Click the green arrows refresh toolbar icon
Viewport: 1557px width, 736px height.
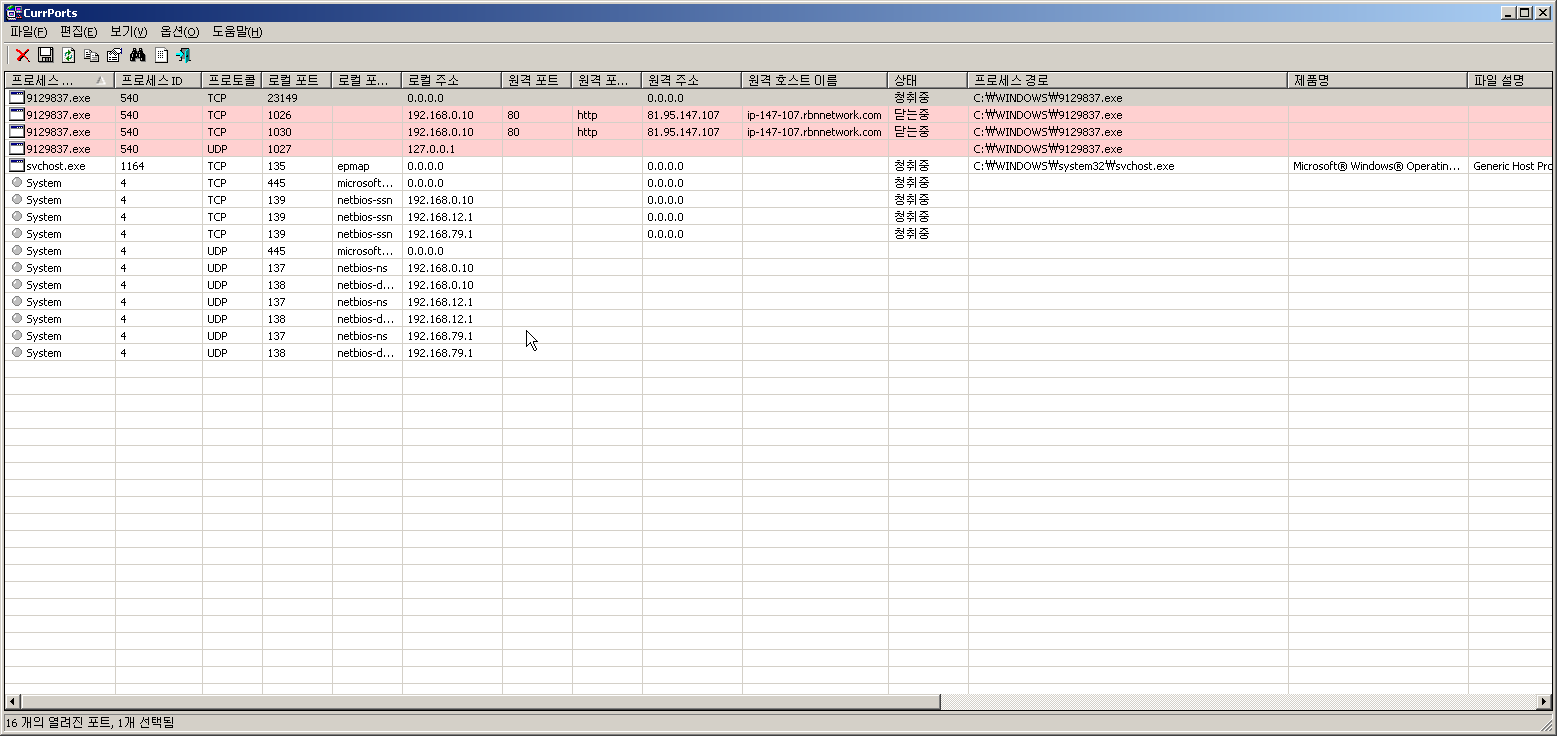68,55
